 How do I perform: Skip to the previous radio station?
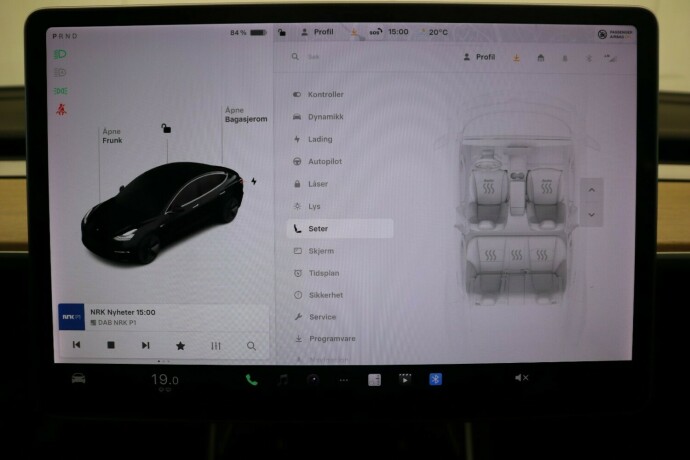77,345
